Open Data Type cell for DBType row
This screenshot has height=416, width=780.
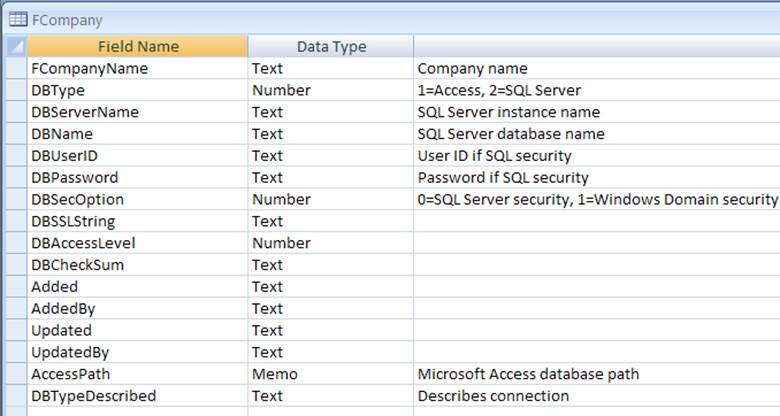(x=331, y=90)
